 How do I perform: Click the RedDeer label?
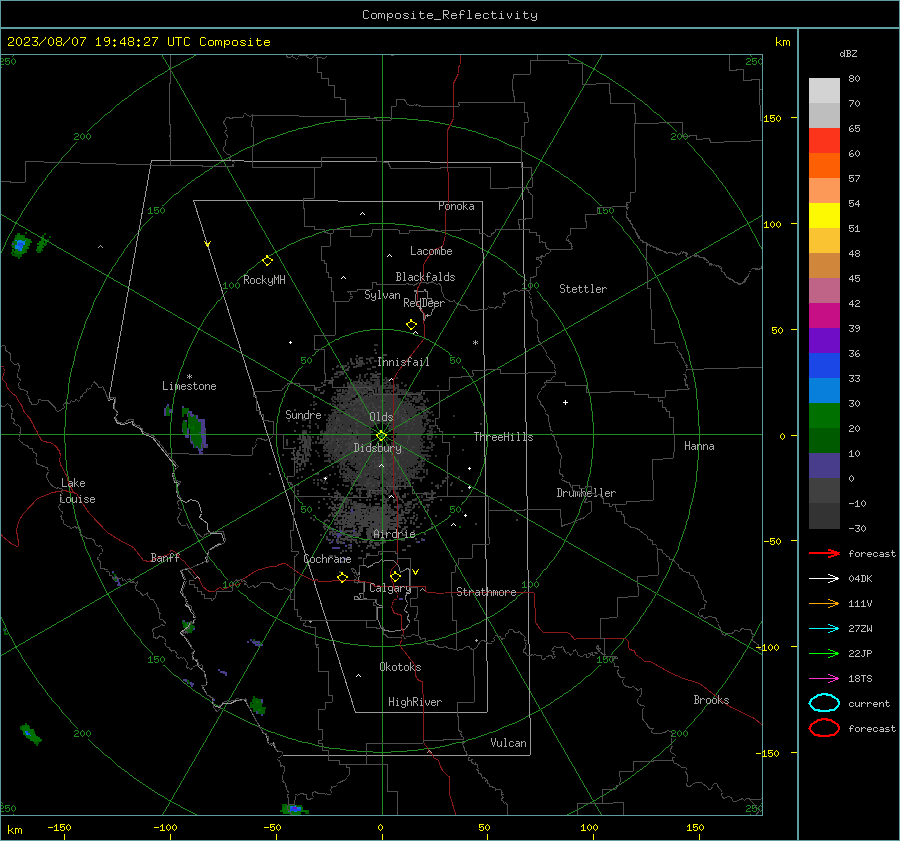(x=424, y=303)
